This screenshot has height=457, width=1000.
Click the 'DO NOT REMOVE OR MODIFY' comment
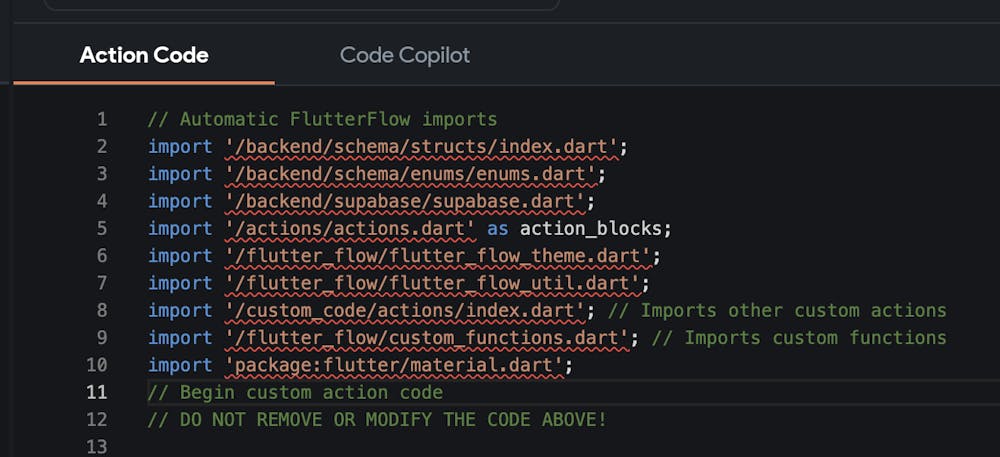tap(377, 419)
